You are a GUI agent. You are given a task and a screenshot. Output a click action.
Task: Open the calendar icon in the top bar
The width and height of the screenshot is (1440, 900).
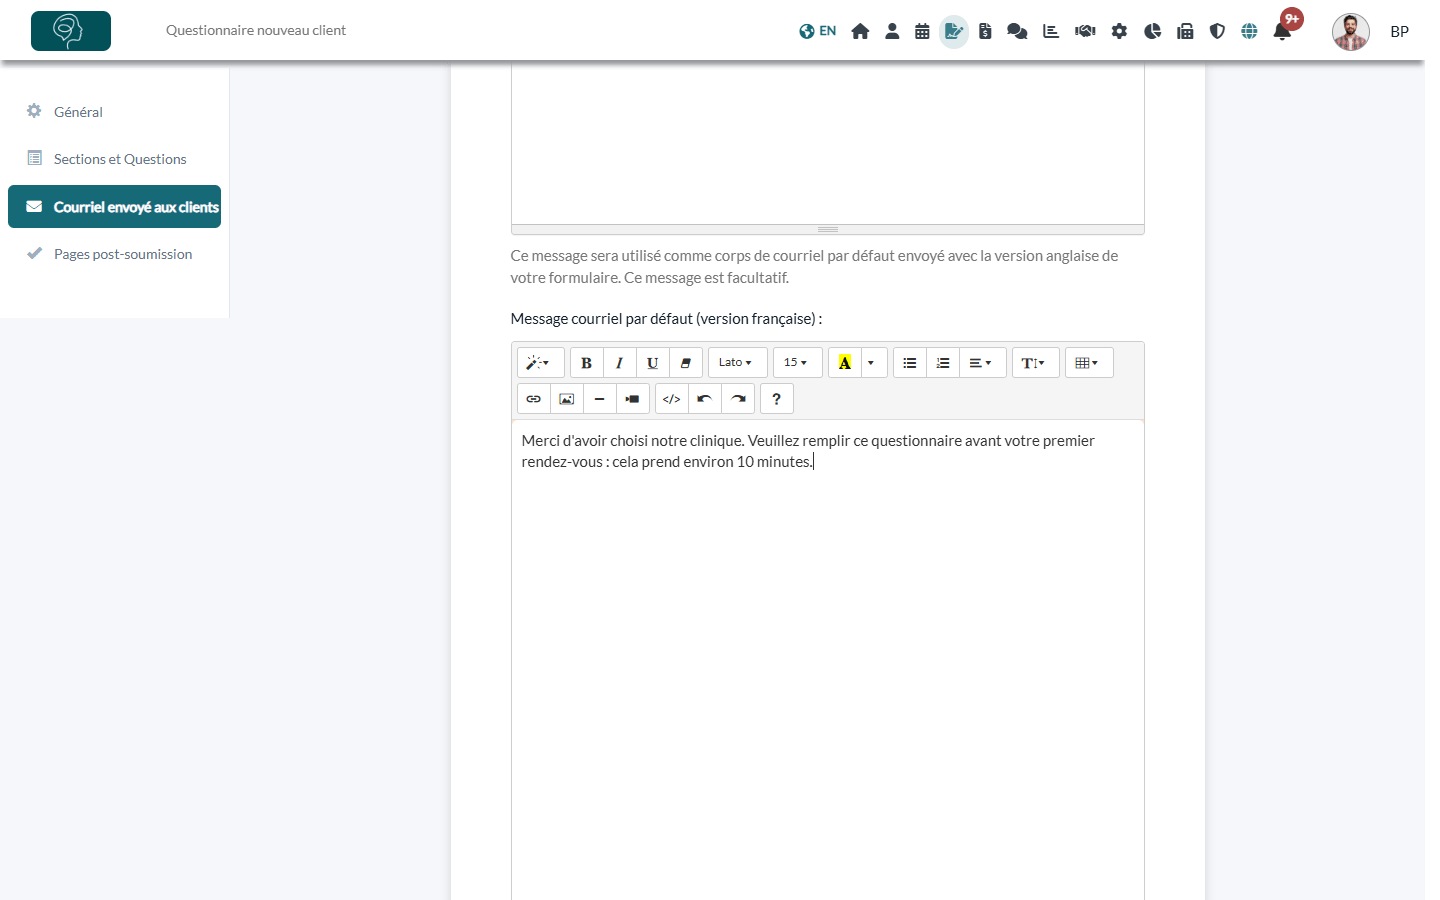coord(922,31)
